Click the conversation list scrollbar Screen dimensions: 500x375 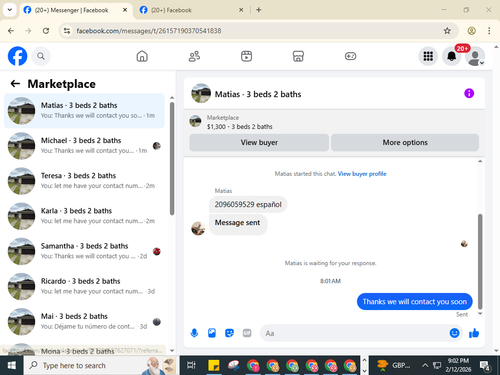172,159
